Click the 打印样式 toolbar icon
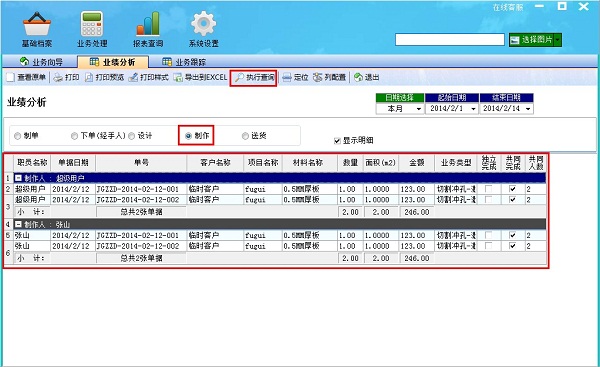The height and width of the screenshot is (367, 600). coord(133,78)
